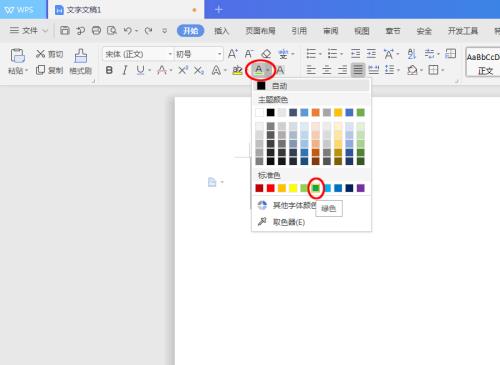Toggle Underline formatting

click(140, 70)
